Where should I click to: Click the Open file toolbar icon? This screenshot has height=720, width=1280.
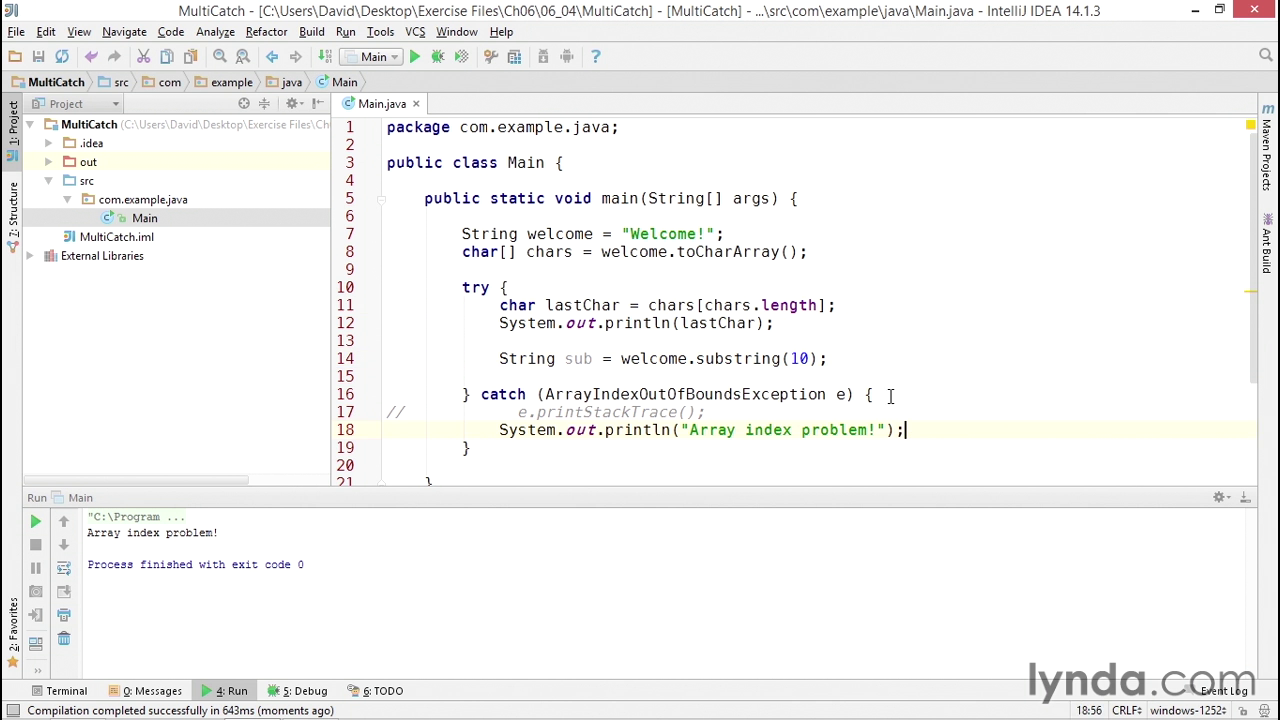pos(15,57)
